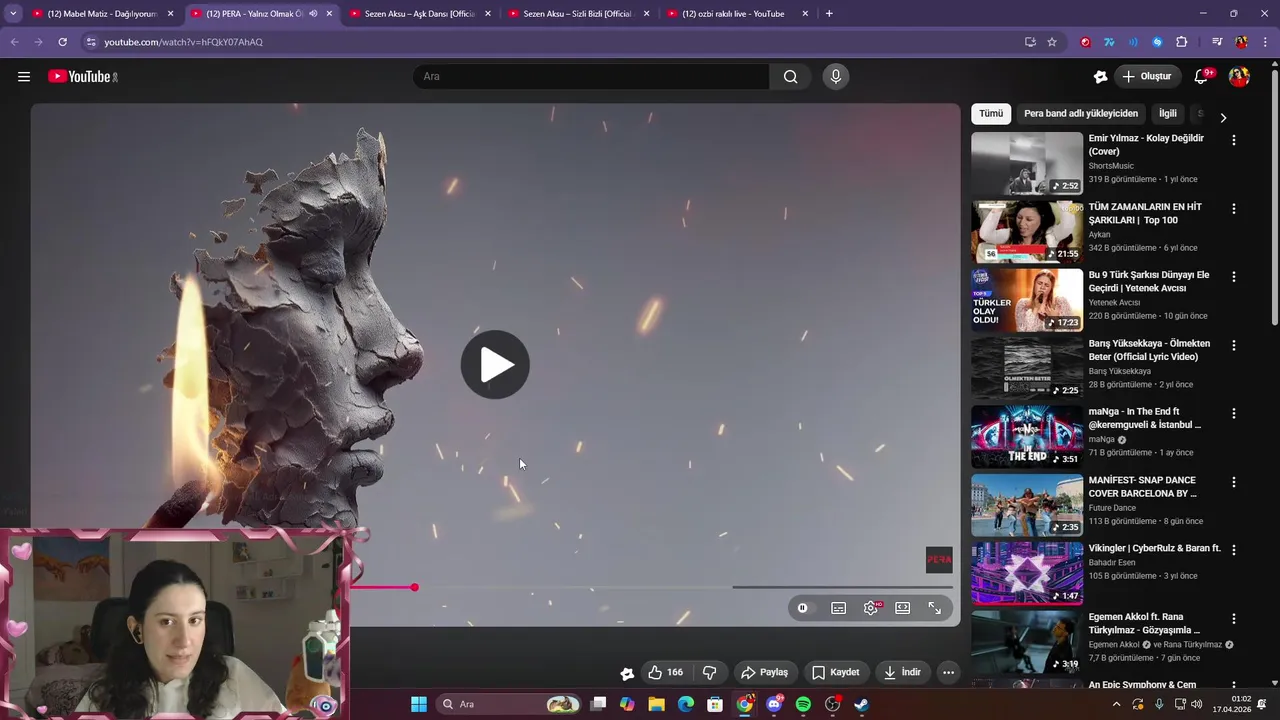Image resolution: width=1280 pixels, height=720 pixels.
Task: Click the Paylaş share button
Action: pyautogui.click(x=765, y=672)
